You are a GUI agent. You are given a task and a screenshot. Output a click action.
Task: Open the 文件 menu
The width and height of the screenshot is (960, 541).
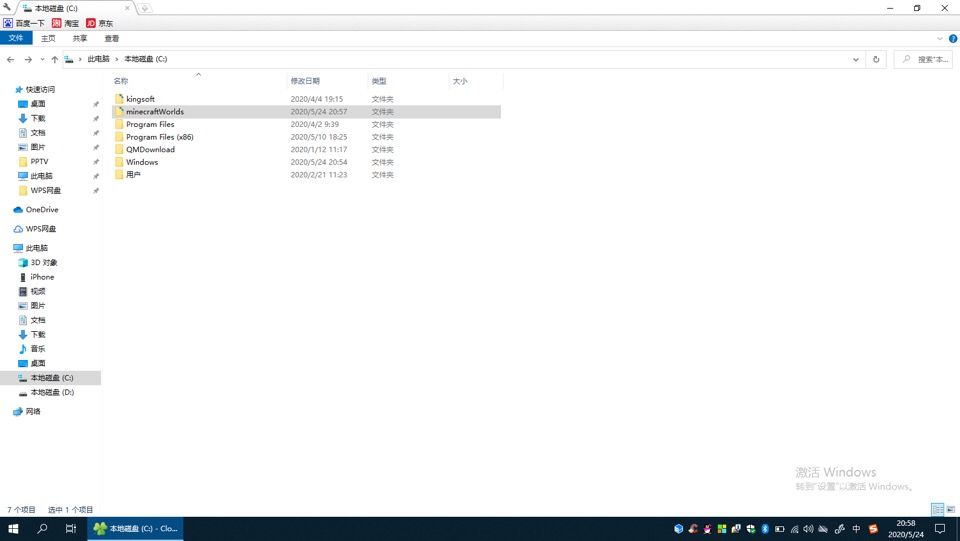point(16,38)
